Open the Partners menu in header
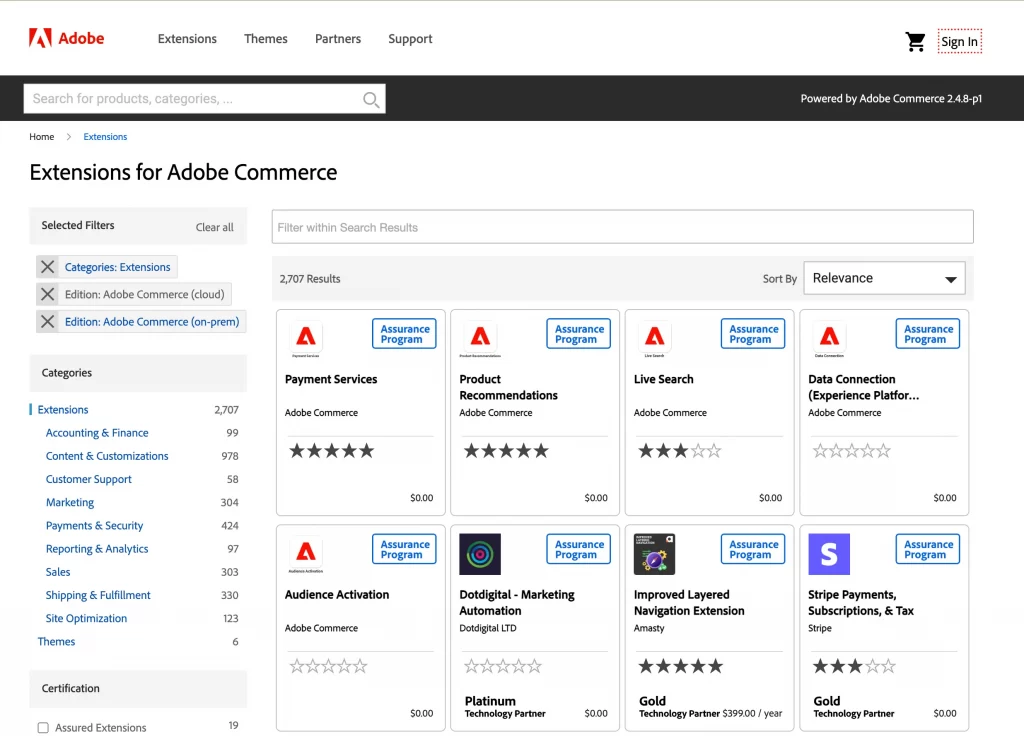This screenshot has width=1024, height=739. [x=338, y=39]
